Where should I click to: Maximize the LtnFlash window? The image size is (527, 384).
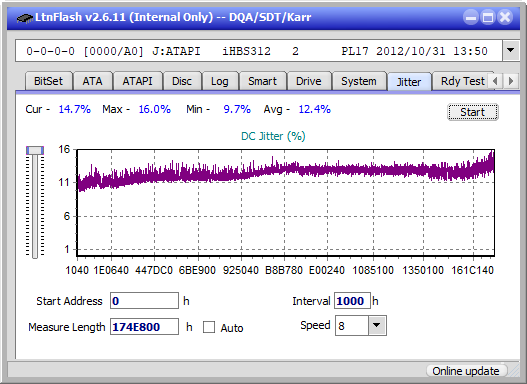488,17
